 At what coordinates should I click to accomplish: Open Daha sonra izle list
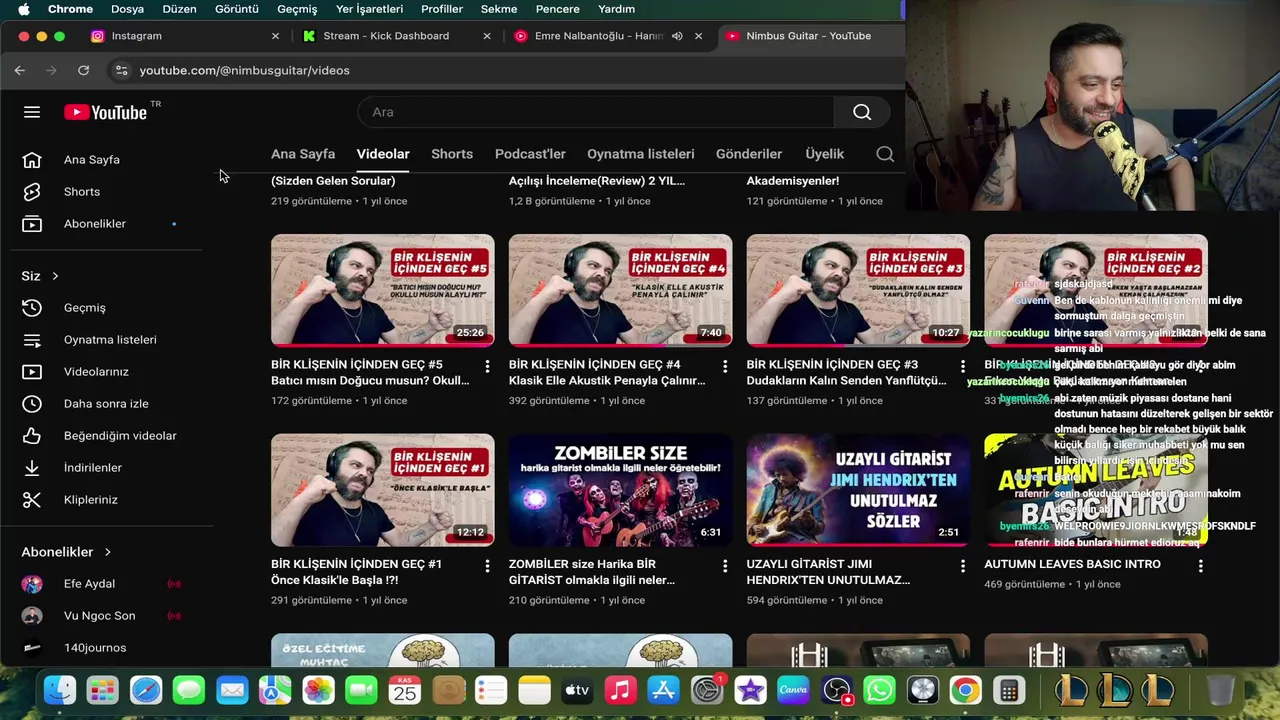tap(106, 404)
